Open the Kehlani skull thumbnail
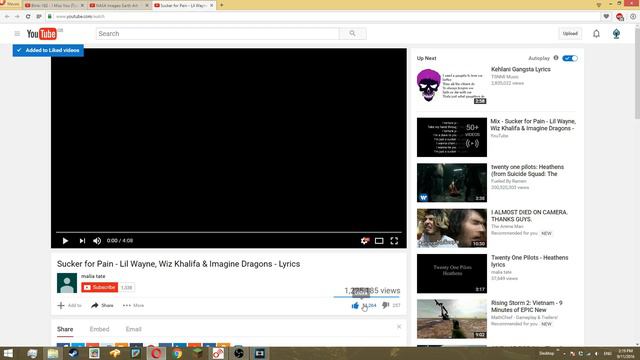Image resolution: width=640 pixels, height=360 pixels. click(452, 85)
